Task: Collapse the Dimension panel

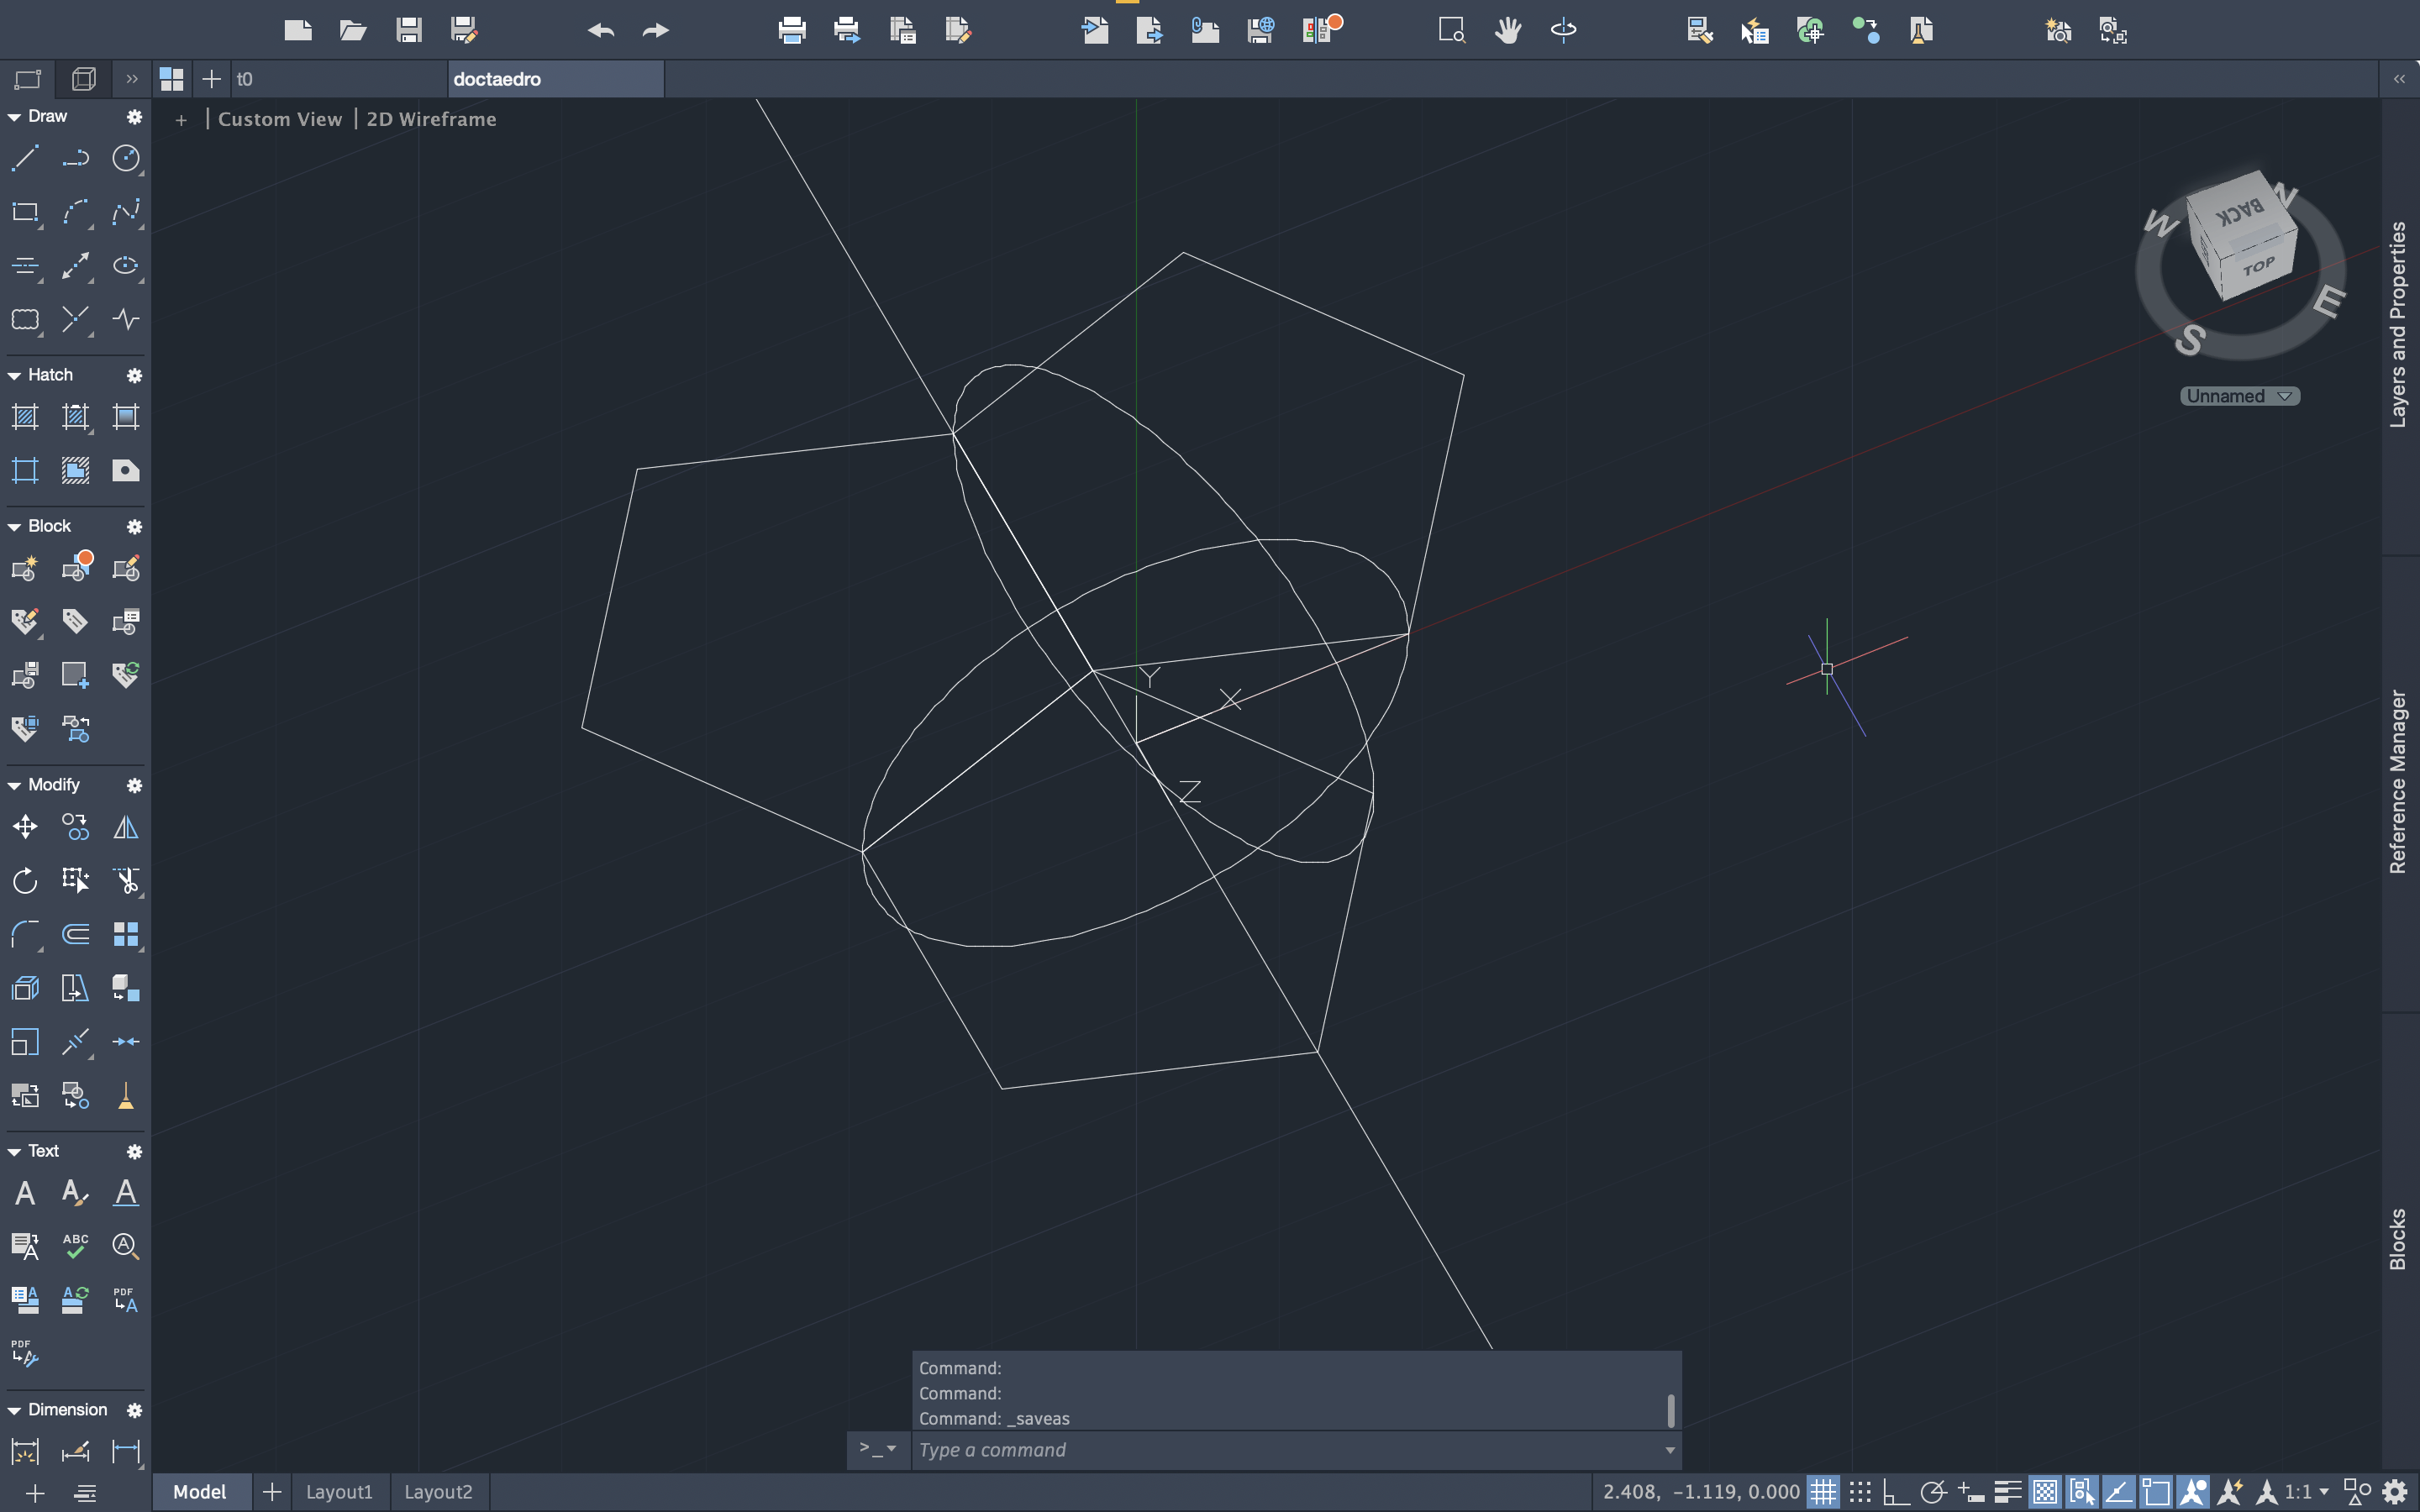Action: click(14, 1410)
